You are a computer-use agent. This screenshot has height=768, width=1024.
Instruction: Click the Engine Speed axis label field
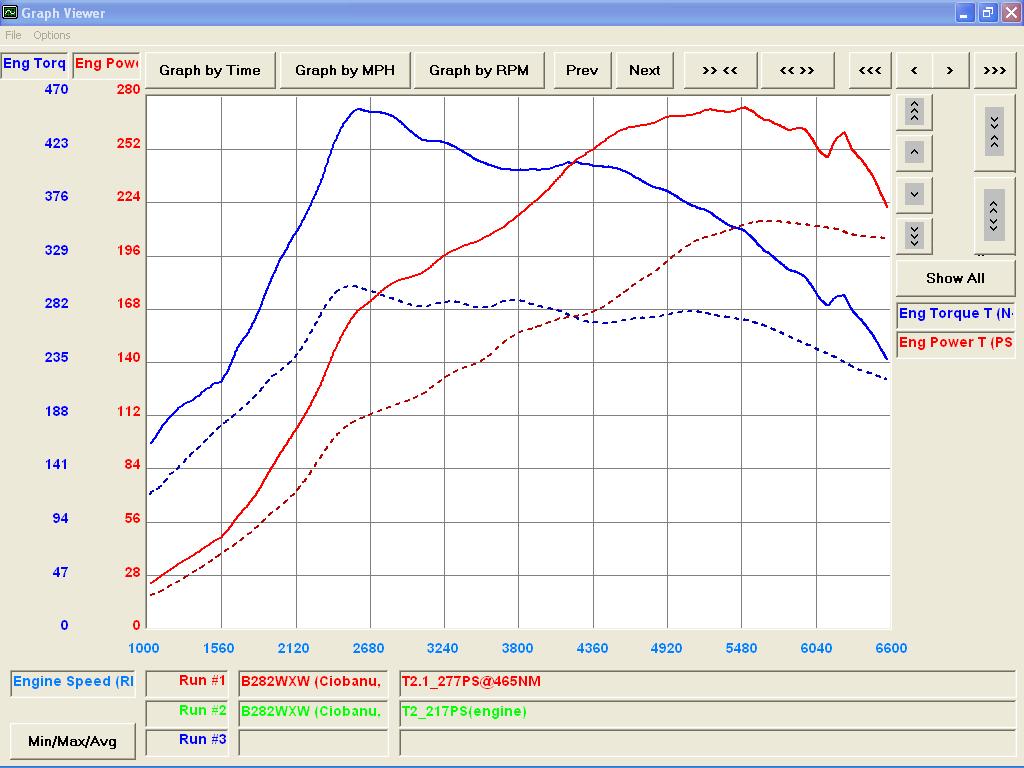[73, 682]
